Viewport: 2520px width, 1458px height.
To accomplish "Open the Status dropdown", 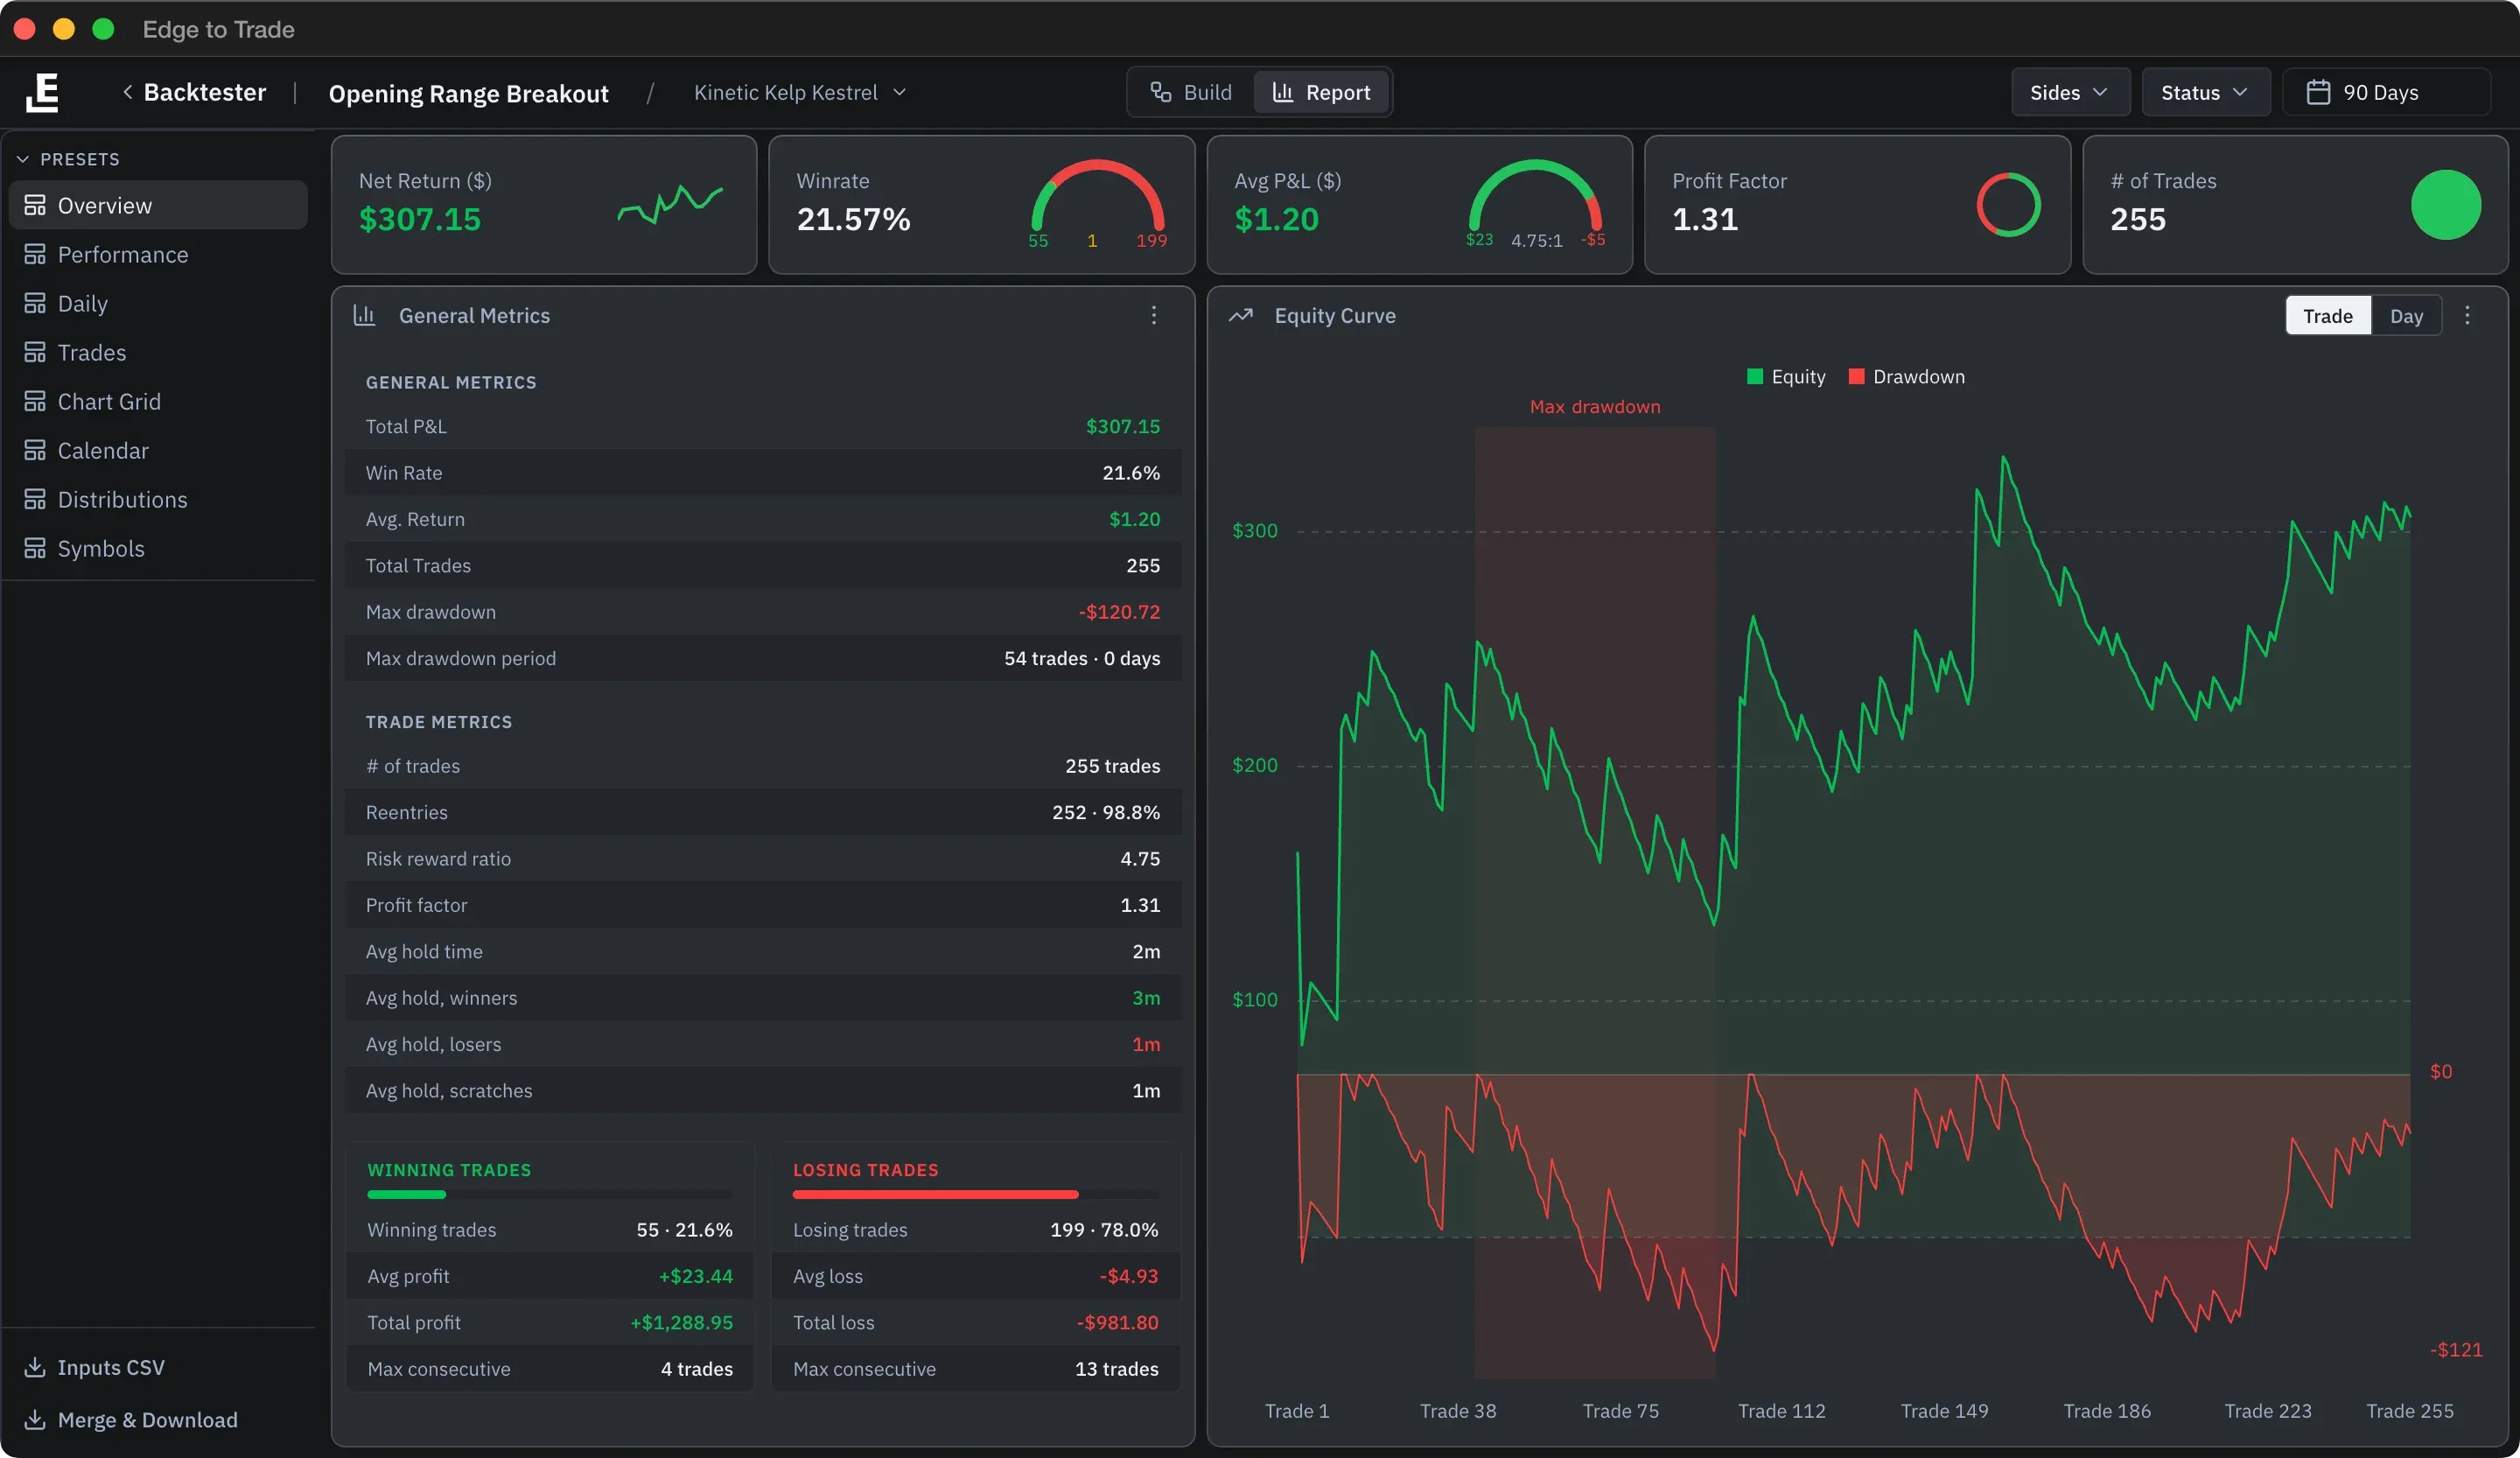I will [2205, 92].
